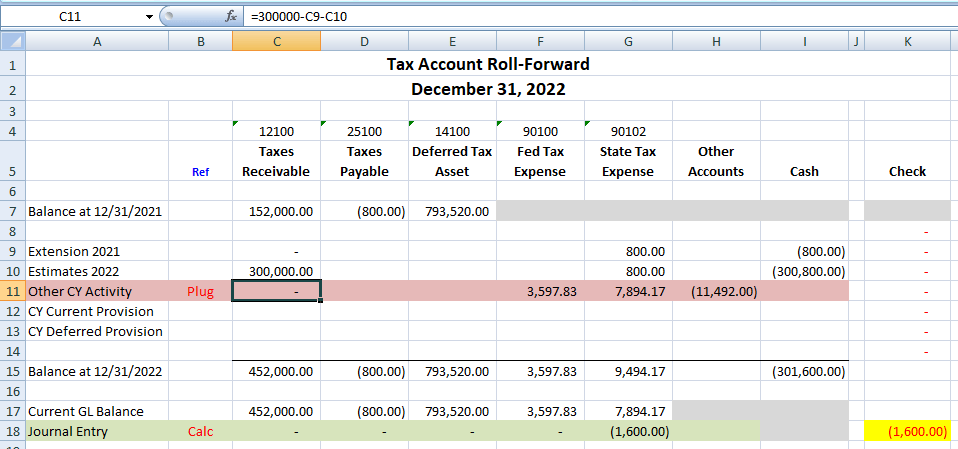Click cell with account number 12100
This screenshot has height=449, width=958.
[x=276, y=131]
